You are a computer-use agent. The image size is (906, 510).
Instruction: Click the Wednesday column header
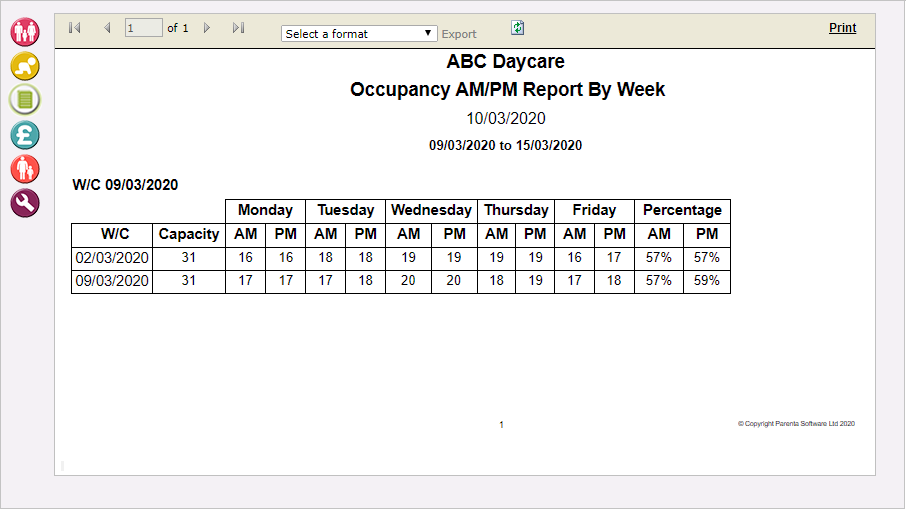click(431, 210)
